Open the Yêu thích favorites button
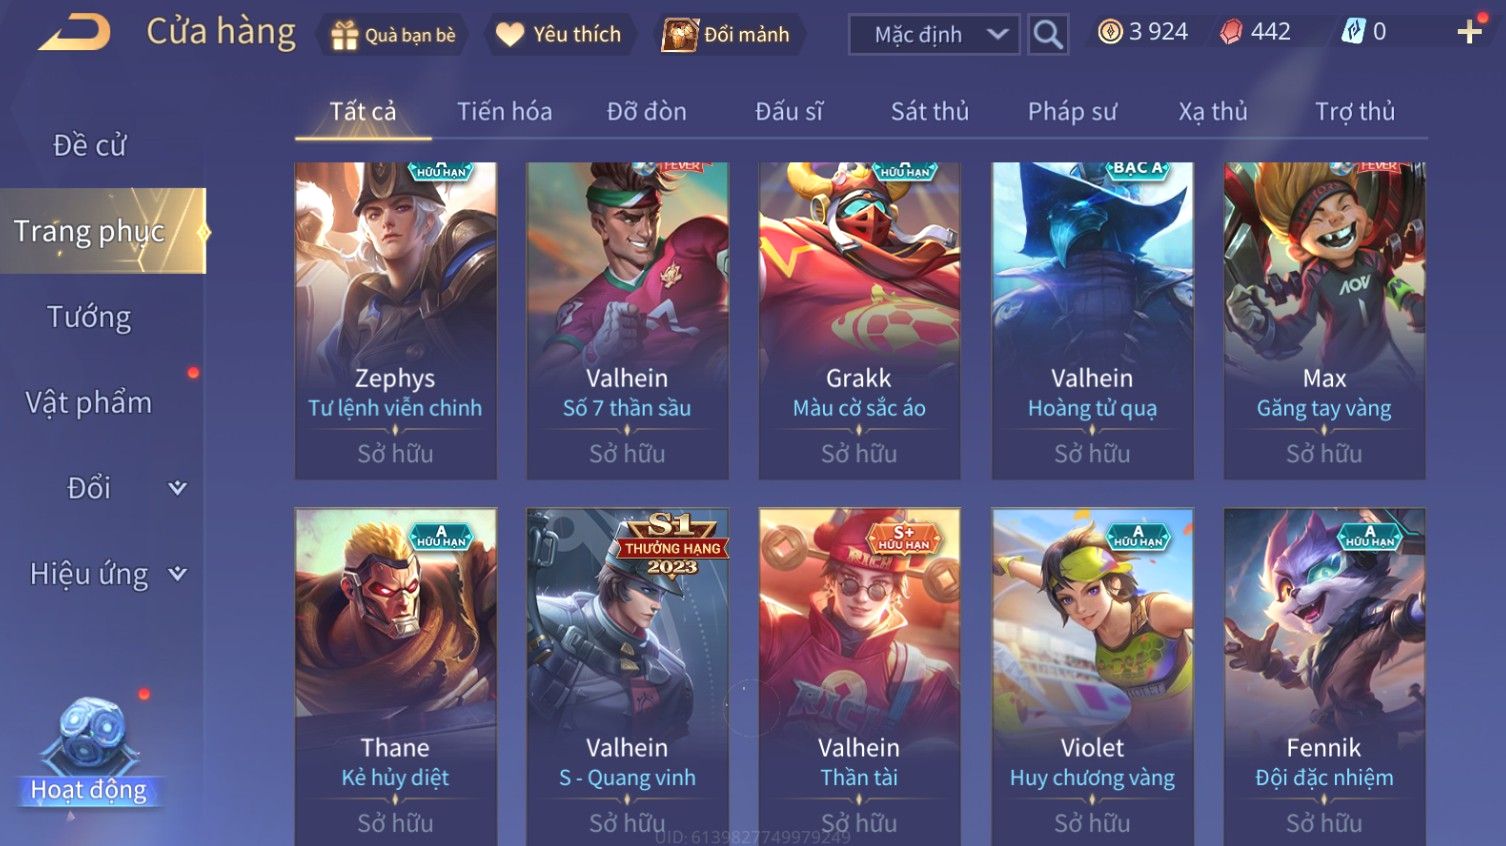The width and height of the screenshot is (1506, 846). 559,35
